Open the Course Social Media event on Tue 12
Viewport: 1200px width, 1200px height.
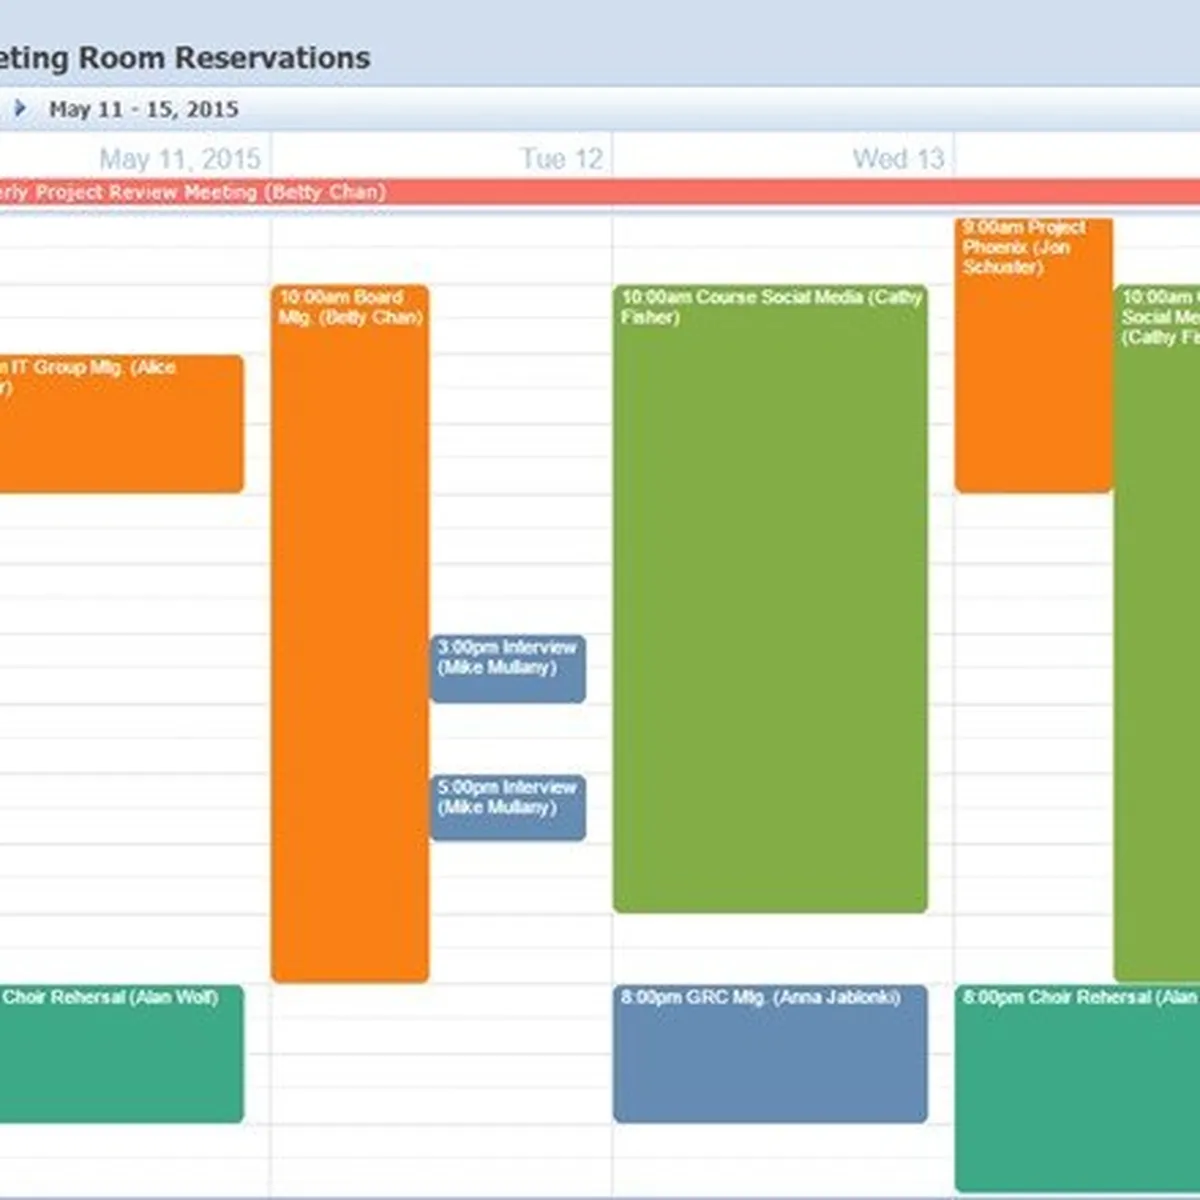(x=770, y=598)
